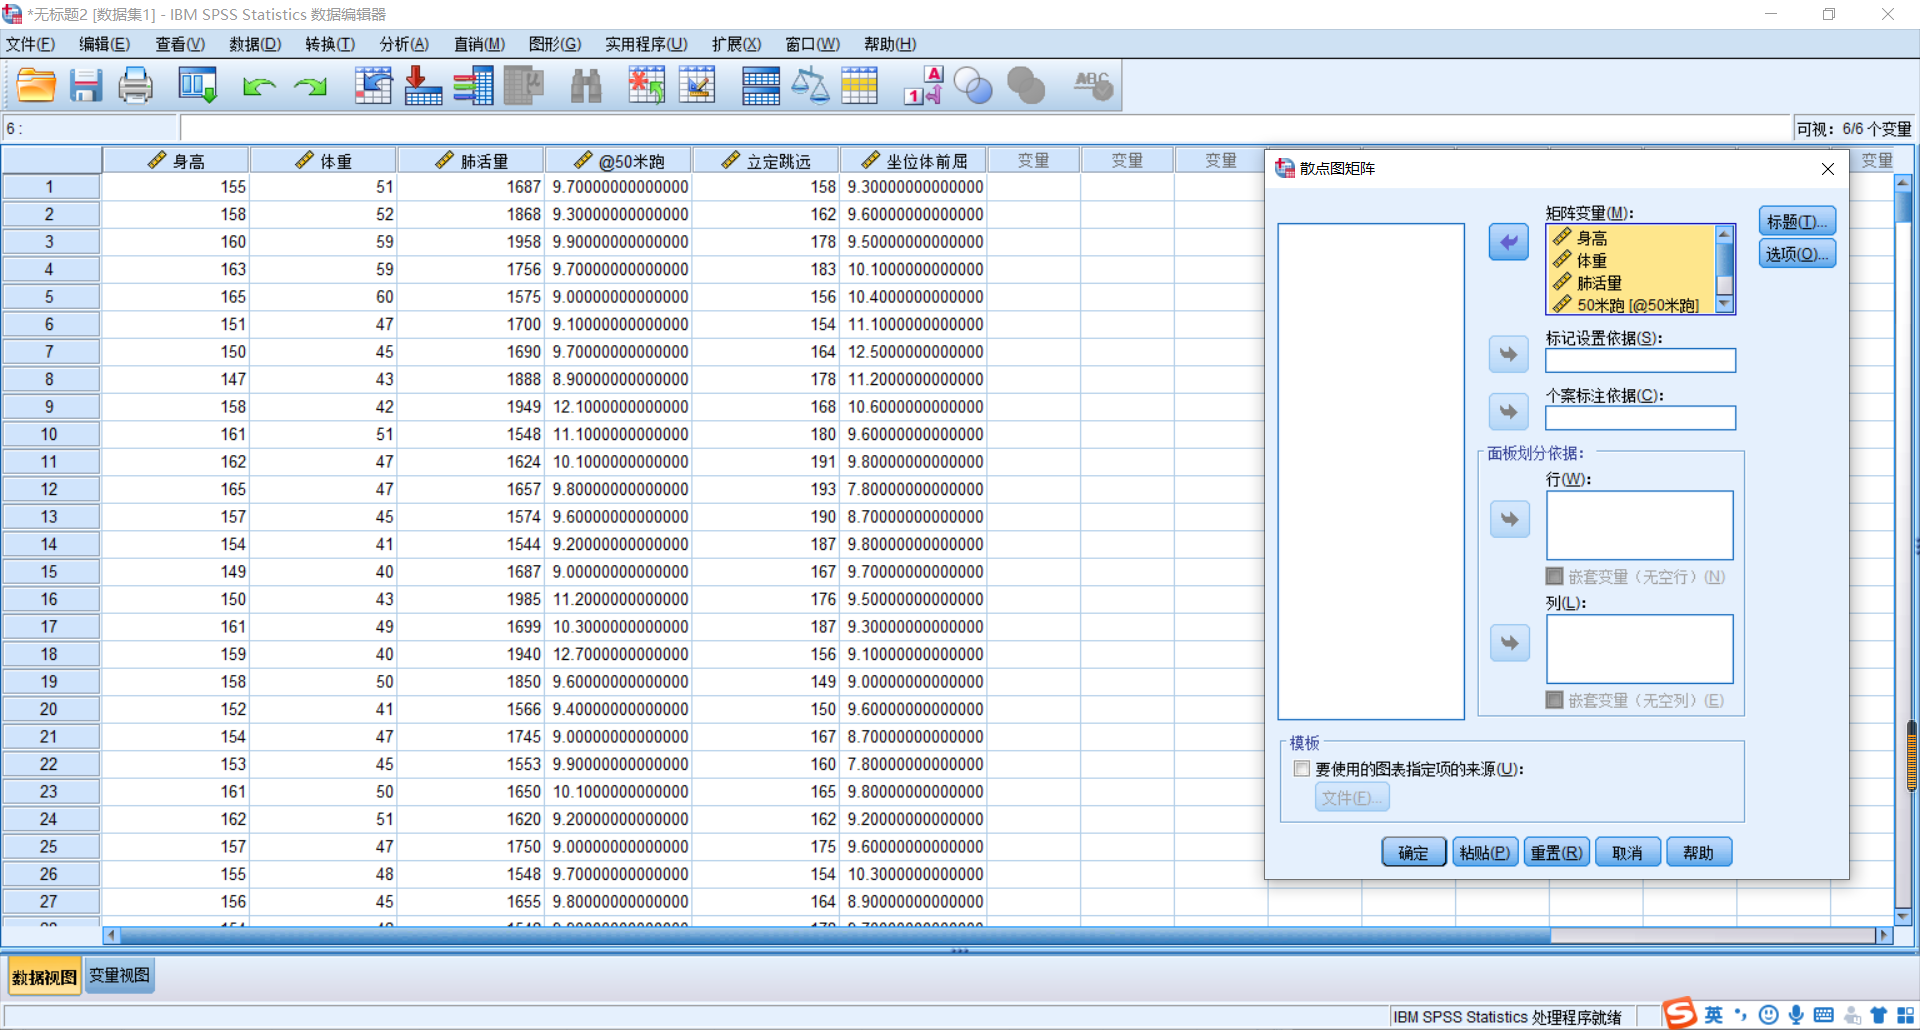The width and height of the screenshot is (1920, 1030).
Task: Click the Select Cases toolbar icon
Action: click(859, 86)
